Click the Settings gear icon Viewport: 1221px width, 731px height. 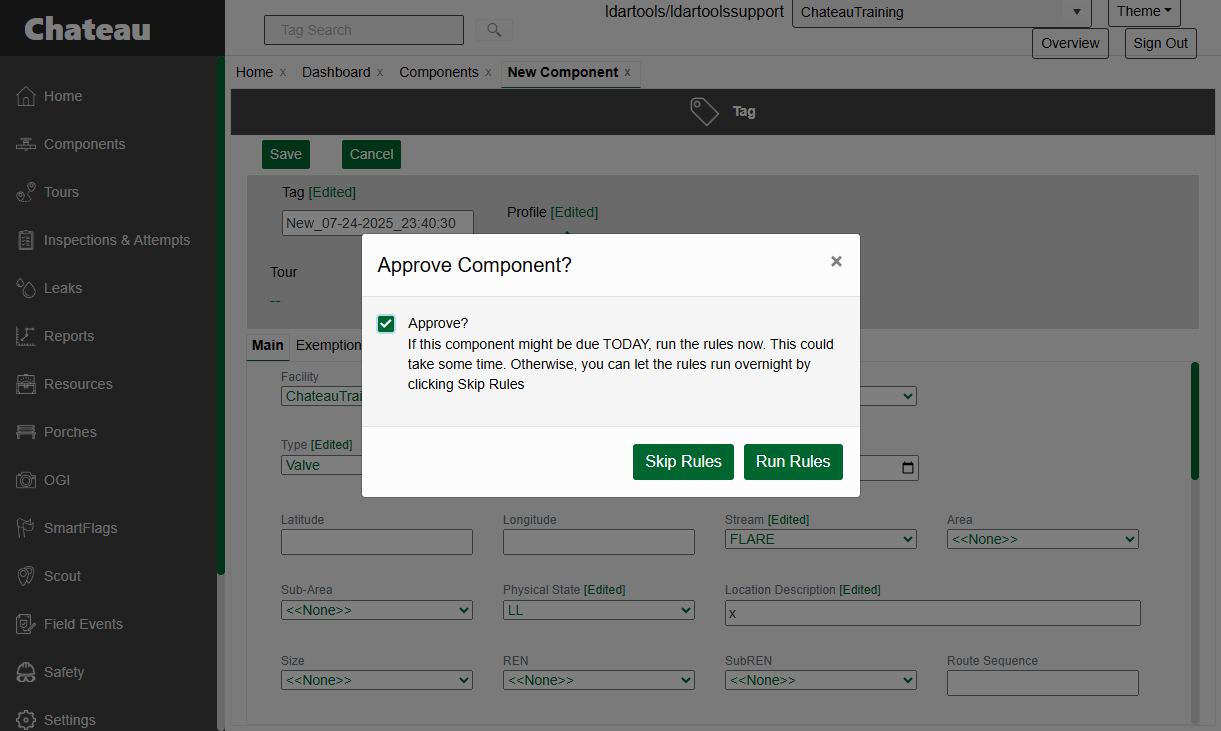(26, 720)
